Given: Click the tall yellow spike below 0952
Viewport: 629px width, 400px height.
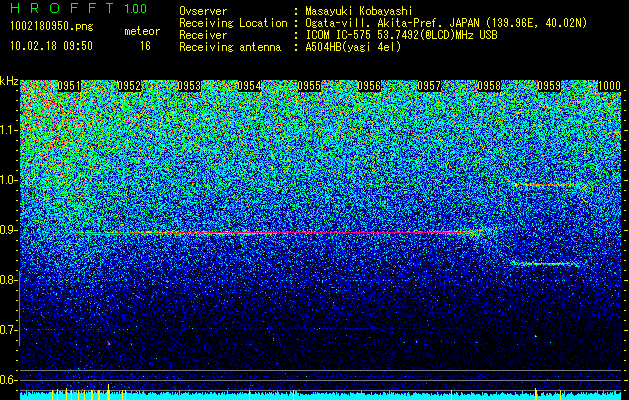Looking at the screenshot, I should click(108, 392).
